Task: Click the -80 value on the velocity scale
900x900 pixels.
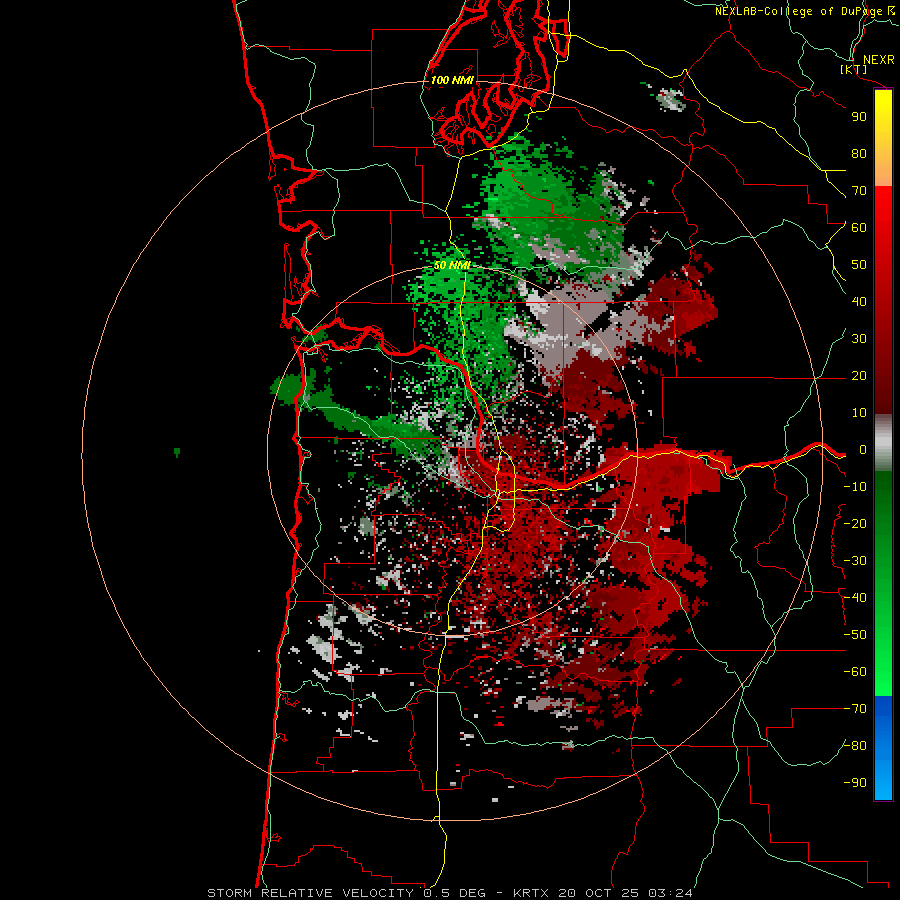Action: pos(855,746)
